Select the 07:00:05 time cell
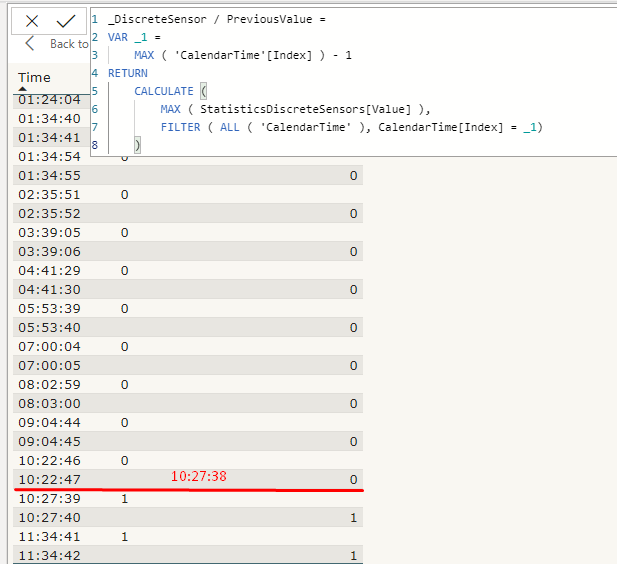Viewport: 617px width, 564px height. pos(49,365)
